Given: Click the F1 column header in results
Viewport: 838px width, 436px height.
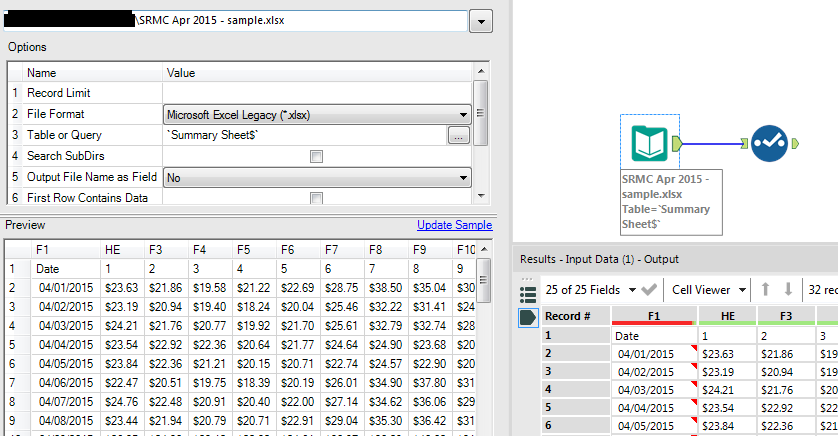Looking at the screenshot, I should coord(654,316).
